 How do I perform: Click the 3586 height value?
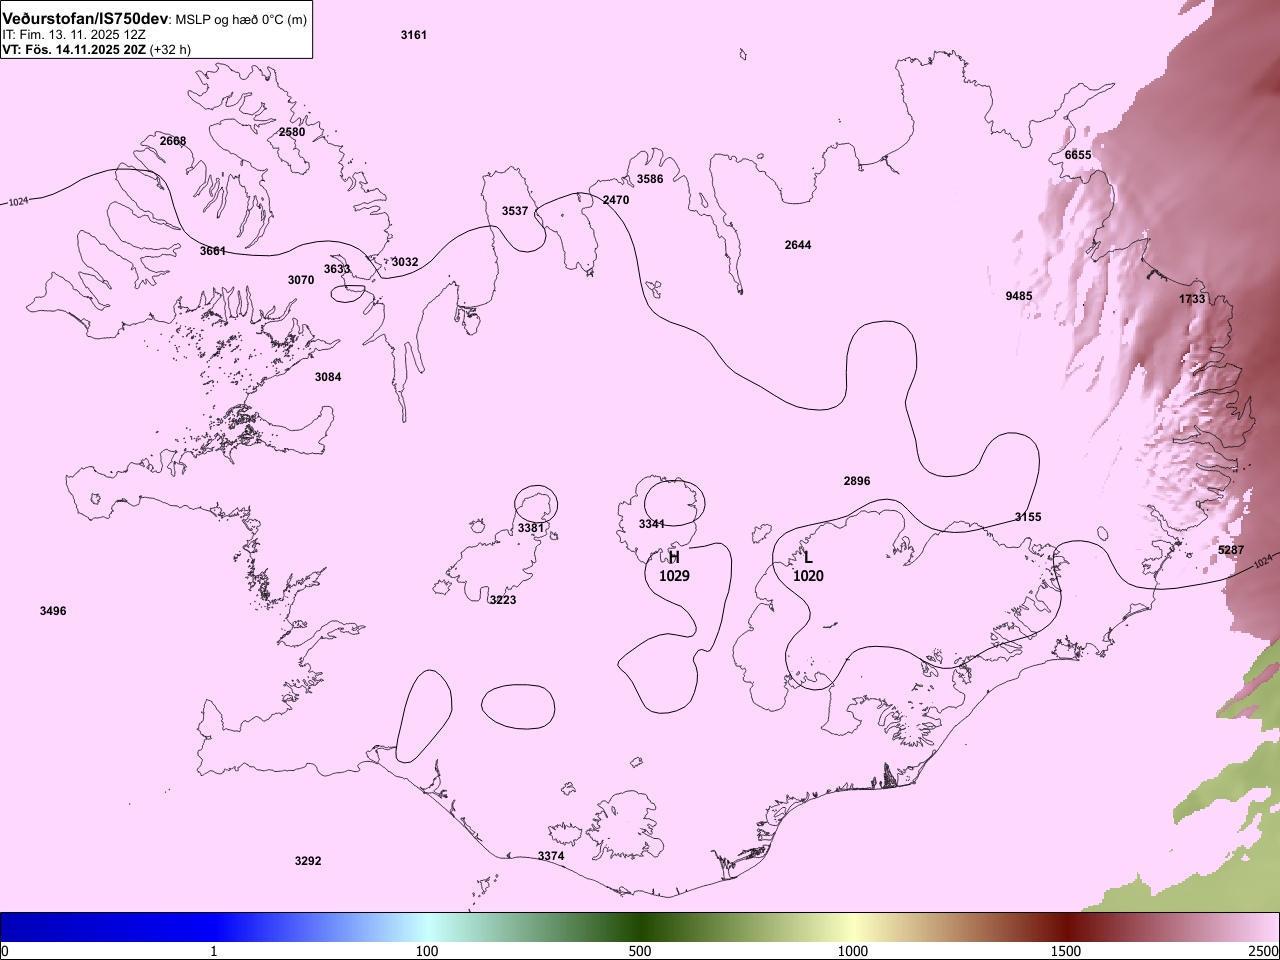click(x=650, y=179)
